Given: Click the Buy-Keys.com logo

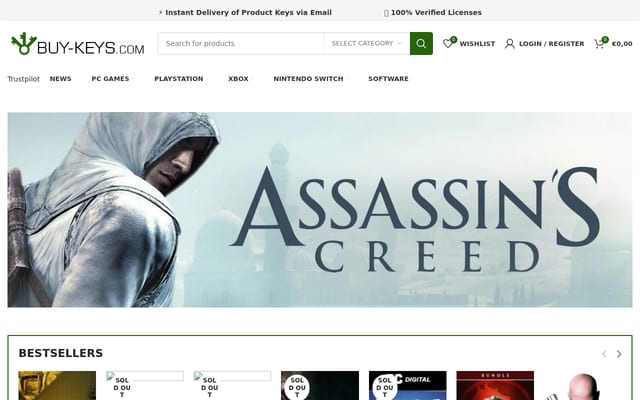Looking at the screenshot, I should tap(78, 44).
